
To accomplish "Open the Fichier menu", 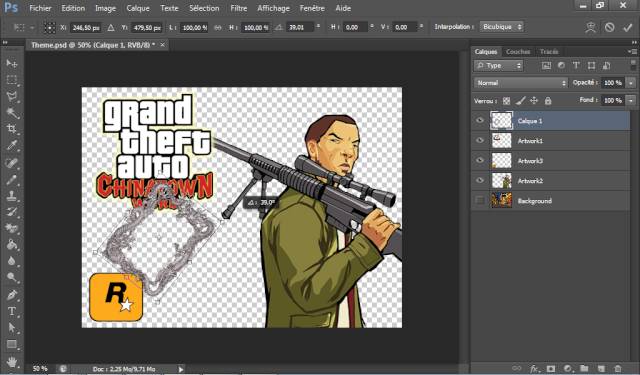I will [40, 8].
